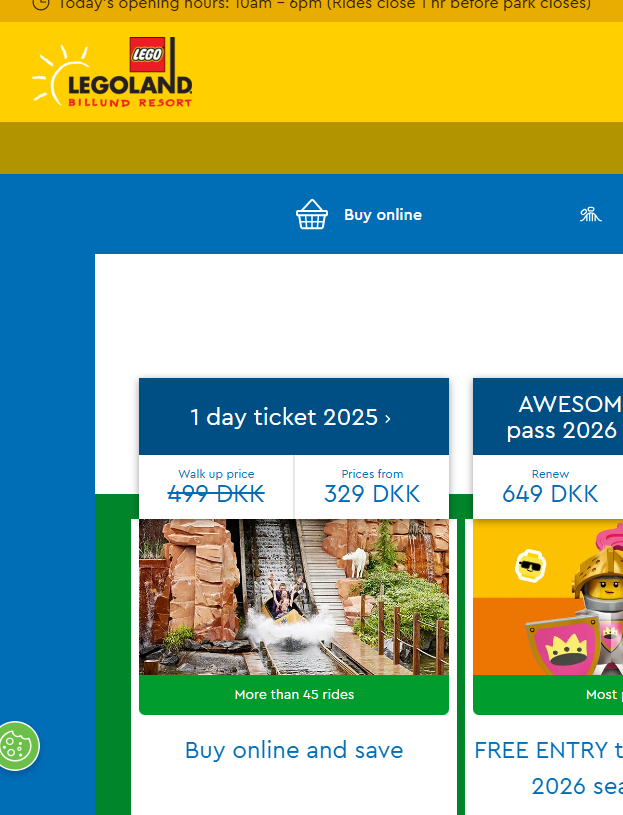Click the clock icon beside opening hours
The image size is (623, 815).
pyautogui.click(x=41, y=4)
